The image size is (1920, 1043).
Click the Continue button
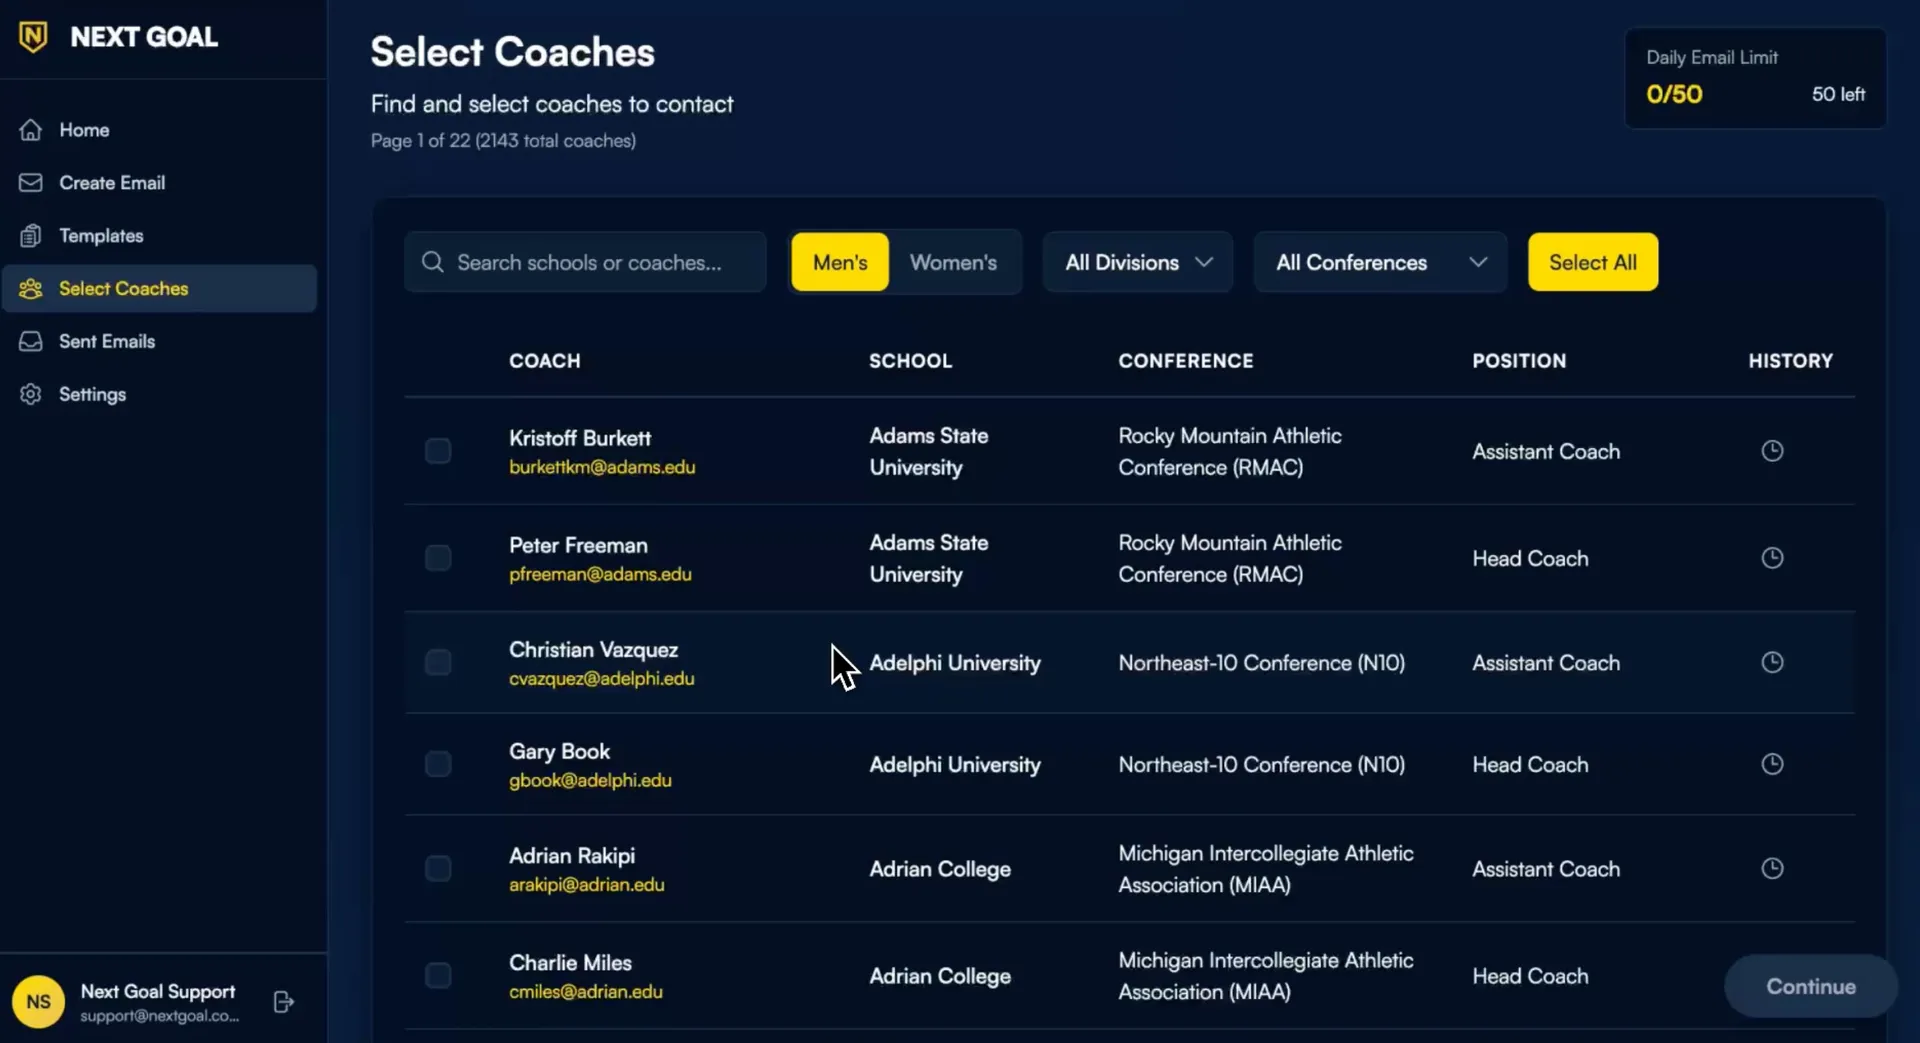click(1810, 986)
